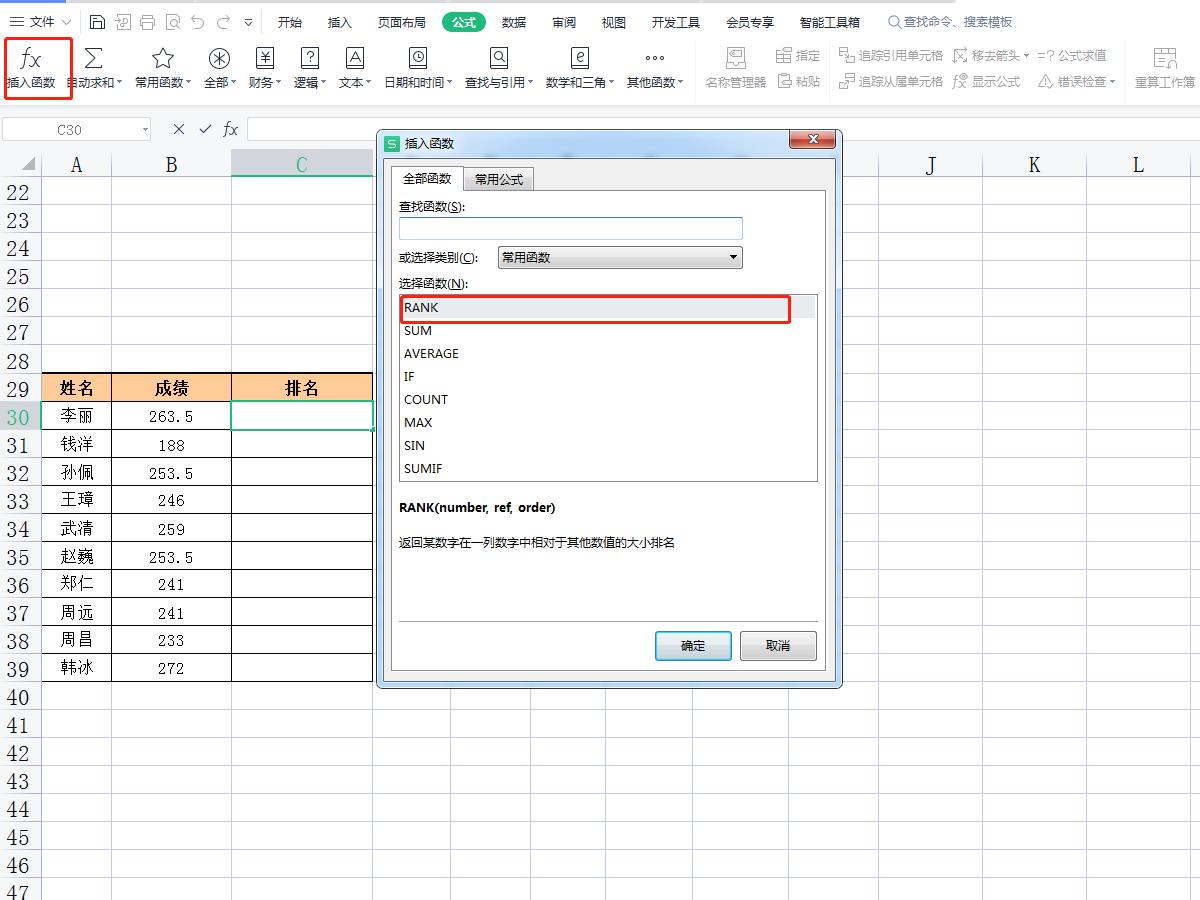Select the AVERAGE function in the list
The height and width of the screenshot is (900, 1200).
click(431, 353)
